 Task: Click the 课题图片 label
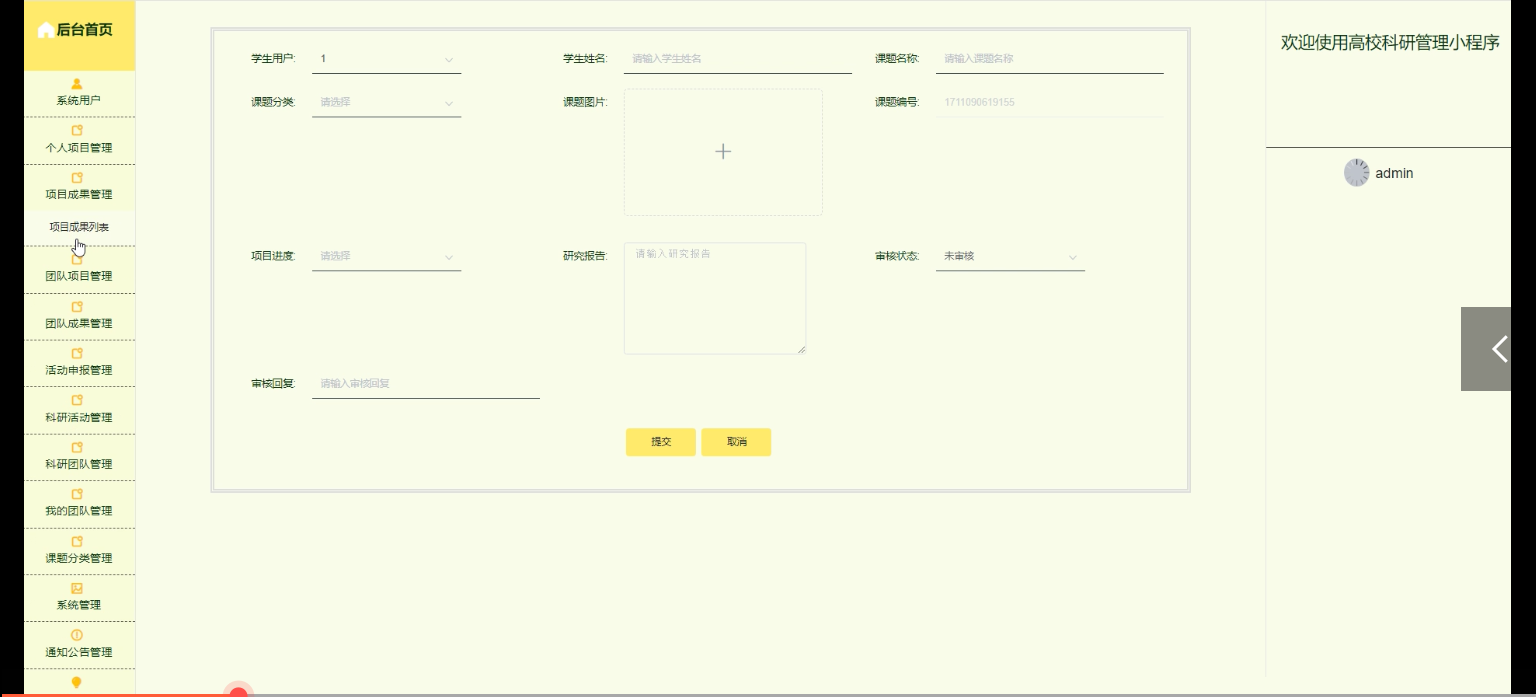(585, 102)
